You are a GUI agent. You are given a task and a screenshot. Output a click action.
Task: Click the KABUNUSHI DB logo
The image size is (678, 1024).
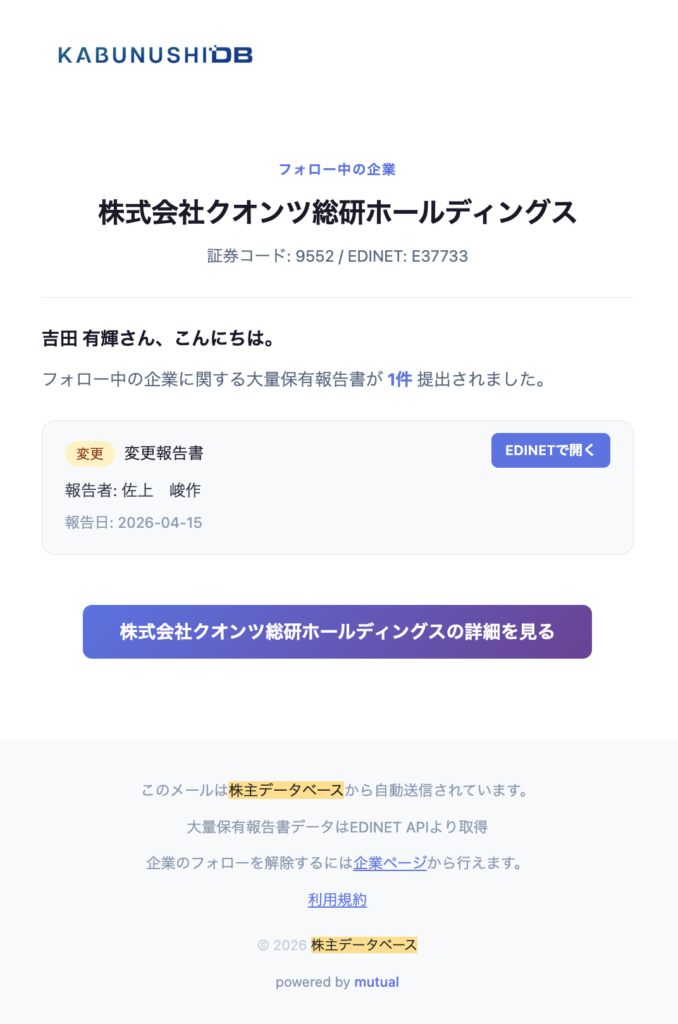155,54
